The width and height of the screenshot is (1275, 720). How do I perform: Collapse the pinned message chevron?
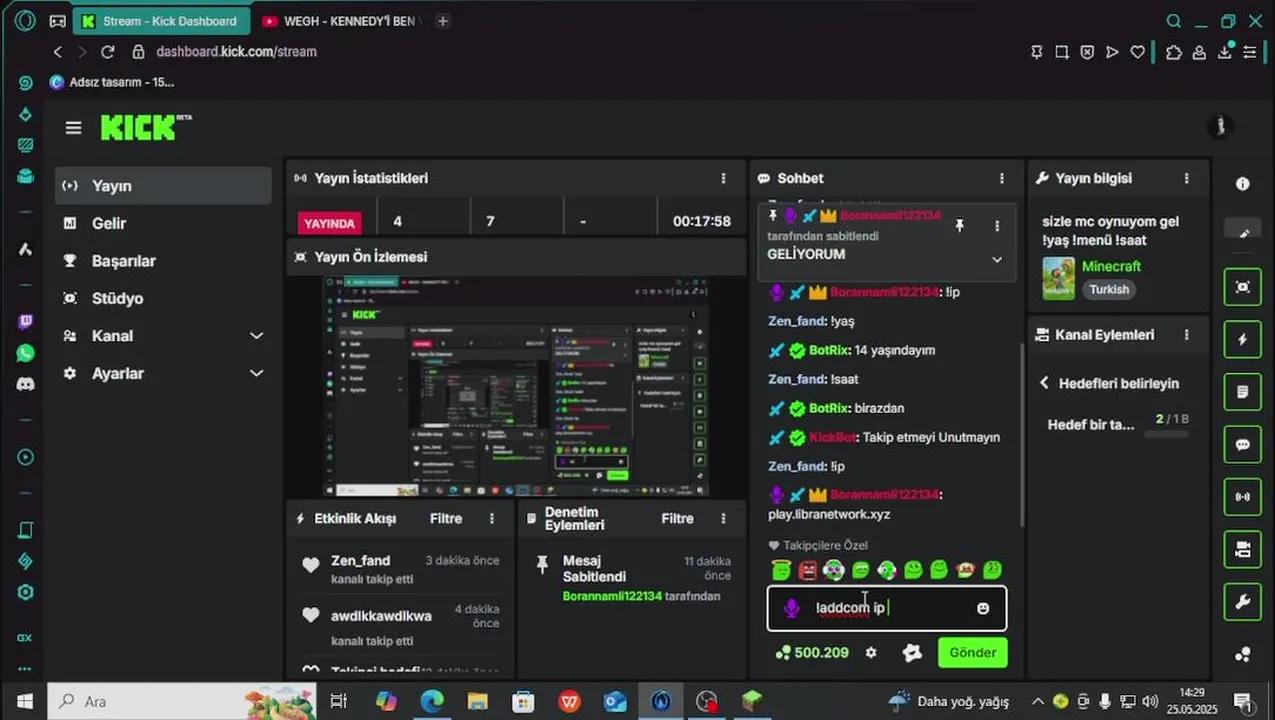997,259
